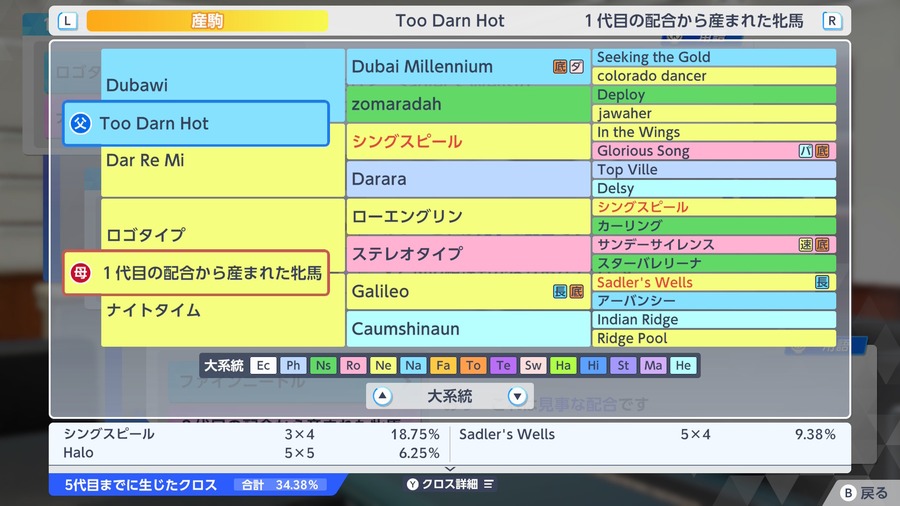Select カーリング cell
This screenshot has width=900, height=506.
click(714, 225)
